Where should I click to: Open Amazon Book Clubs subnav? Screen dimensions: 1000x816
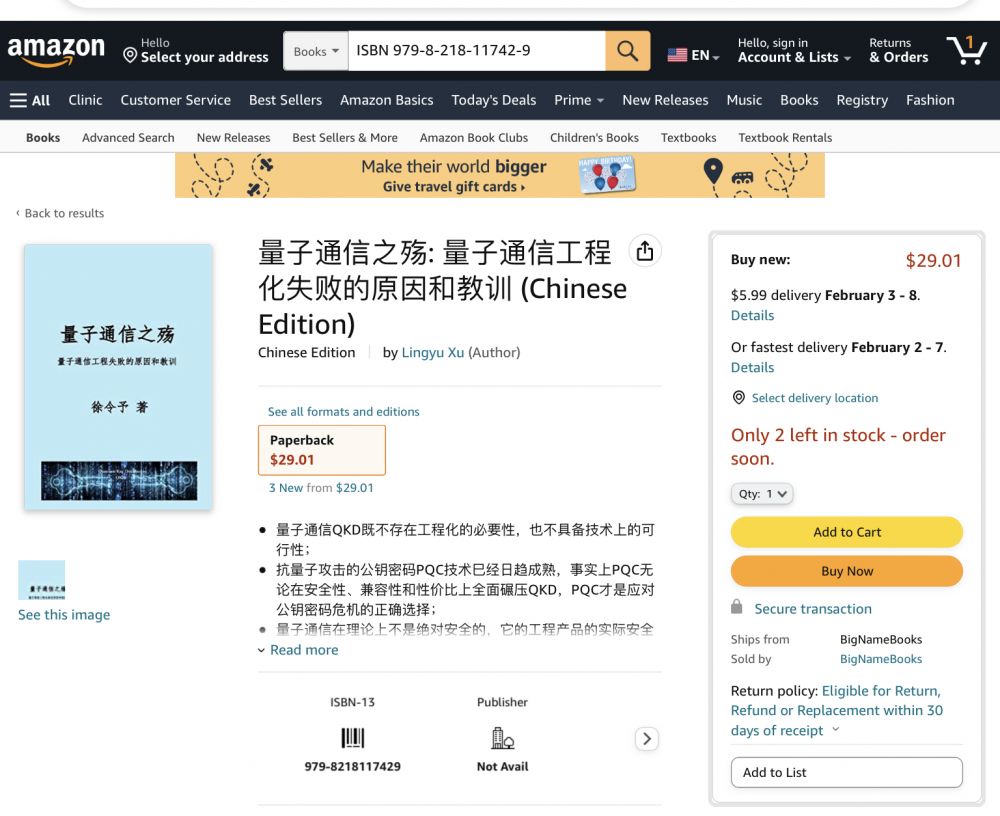click(474, 138)
